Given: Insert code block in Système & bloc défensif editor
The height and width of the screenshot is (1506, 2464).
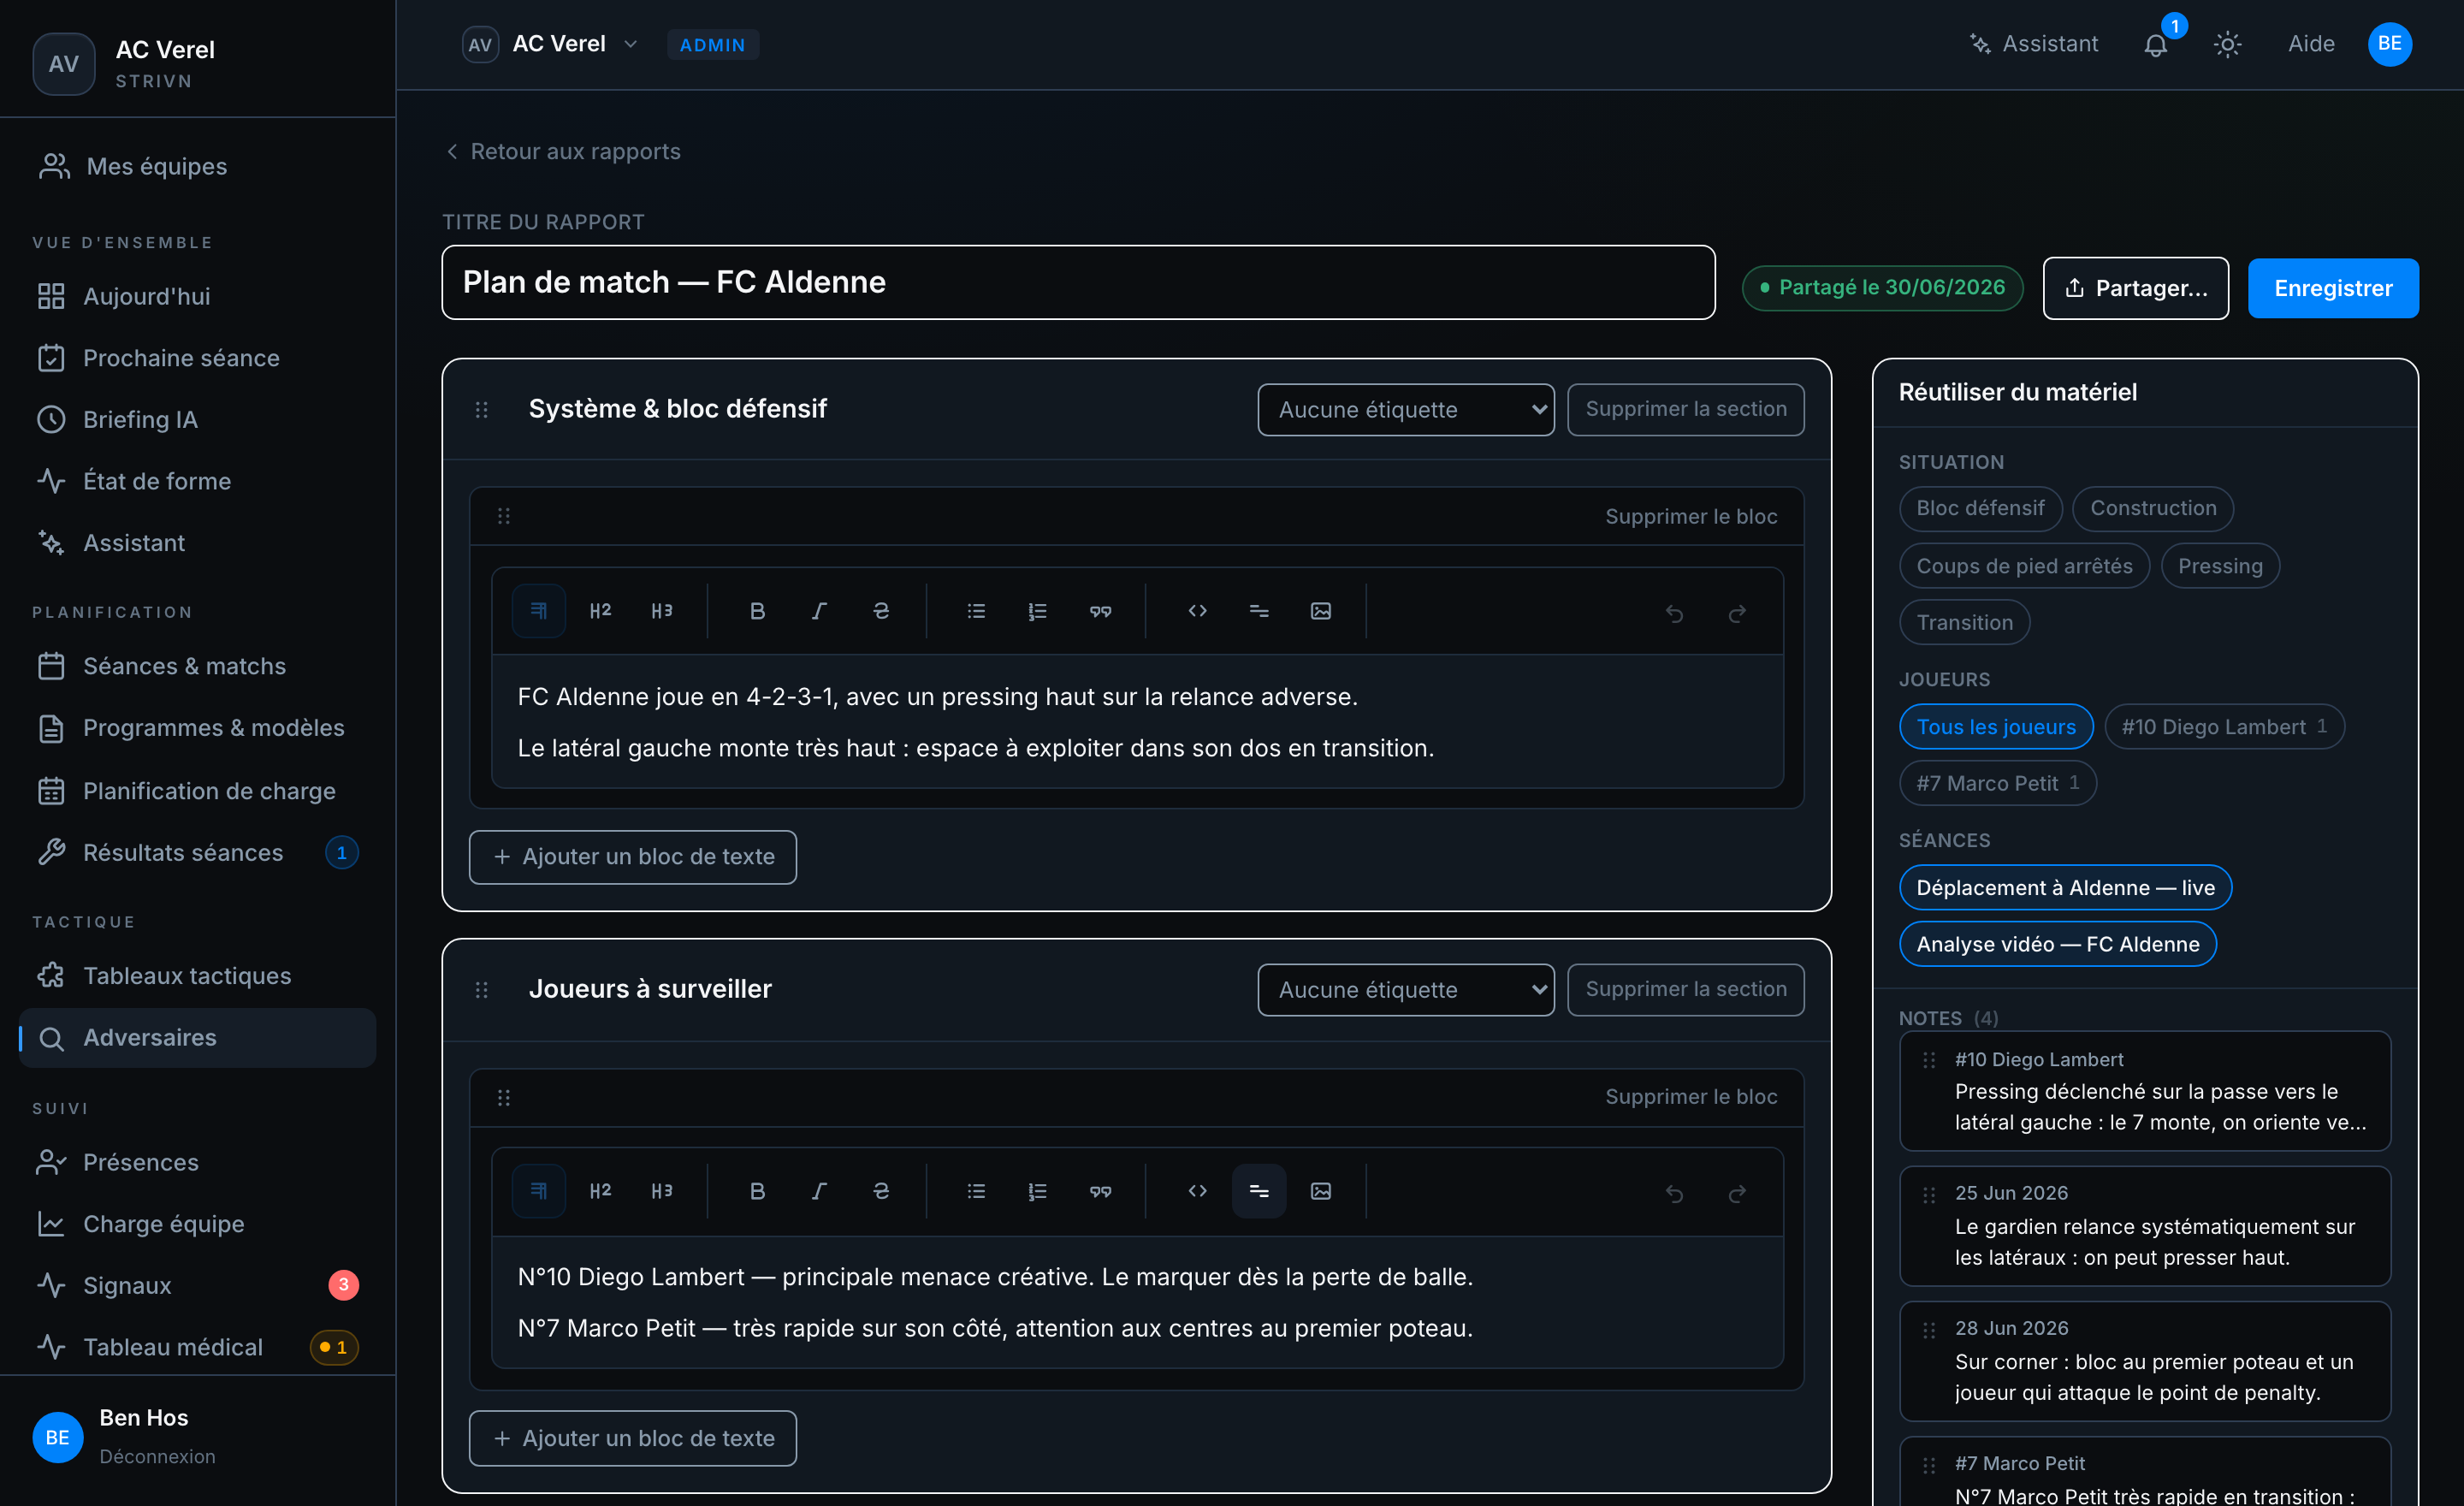Looking at the screenshot, I should pos(1197,611).
